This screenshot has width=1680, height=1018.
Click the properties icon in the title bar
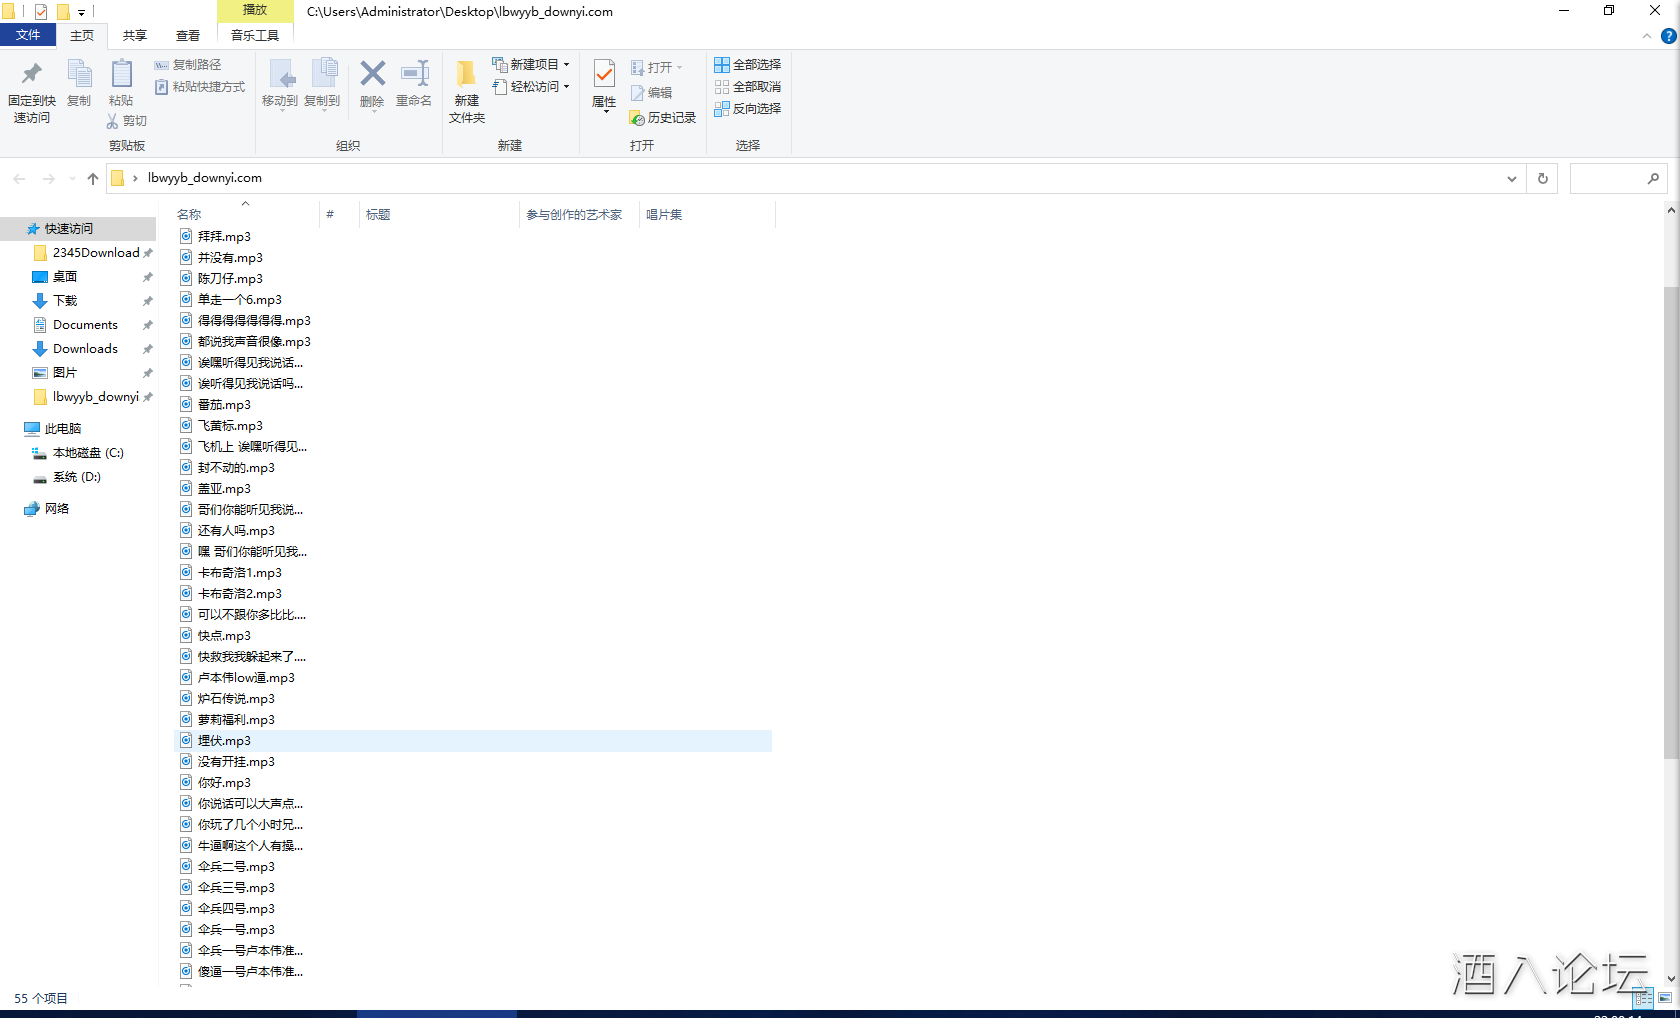tap(41, 12)
